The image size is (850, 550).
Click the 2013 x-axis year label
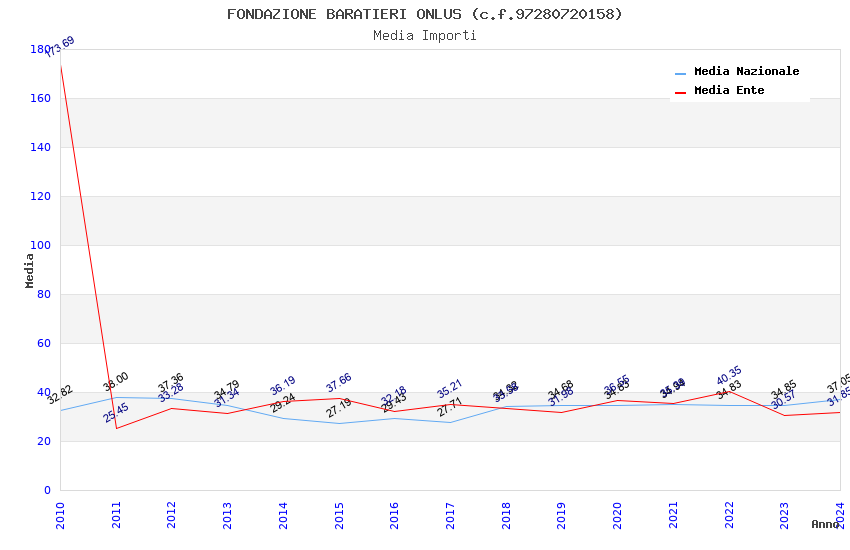click(227, 515)
